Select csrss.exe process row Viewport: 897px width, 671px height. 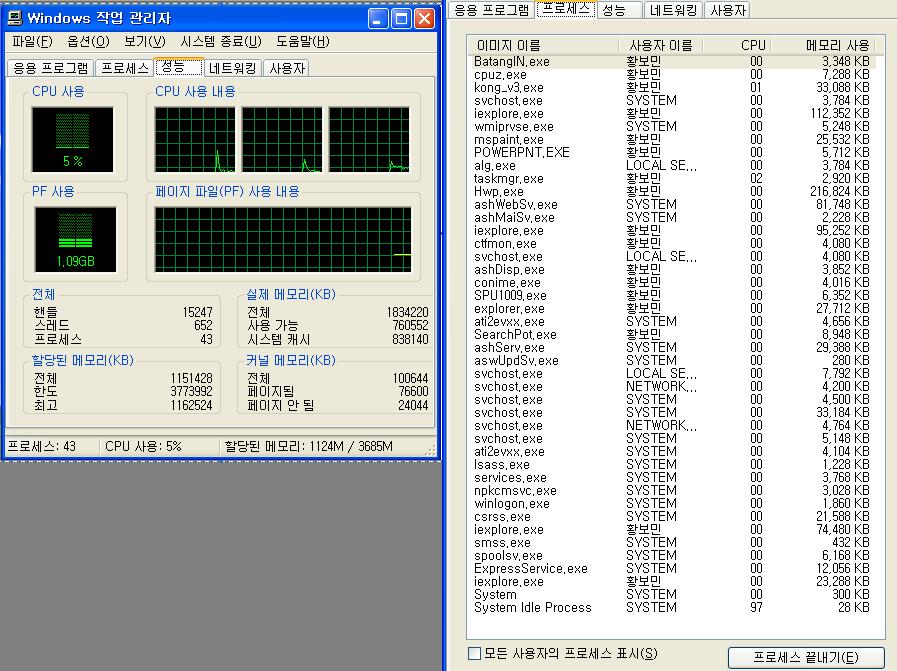coord(673,517)
